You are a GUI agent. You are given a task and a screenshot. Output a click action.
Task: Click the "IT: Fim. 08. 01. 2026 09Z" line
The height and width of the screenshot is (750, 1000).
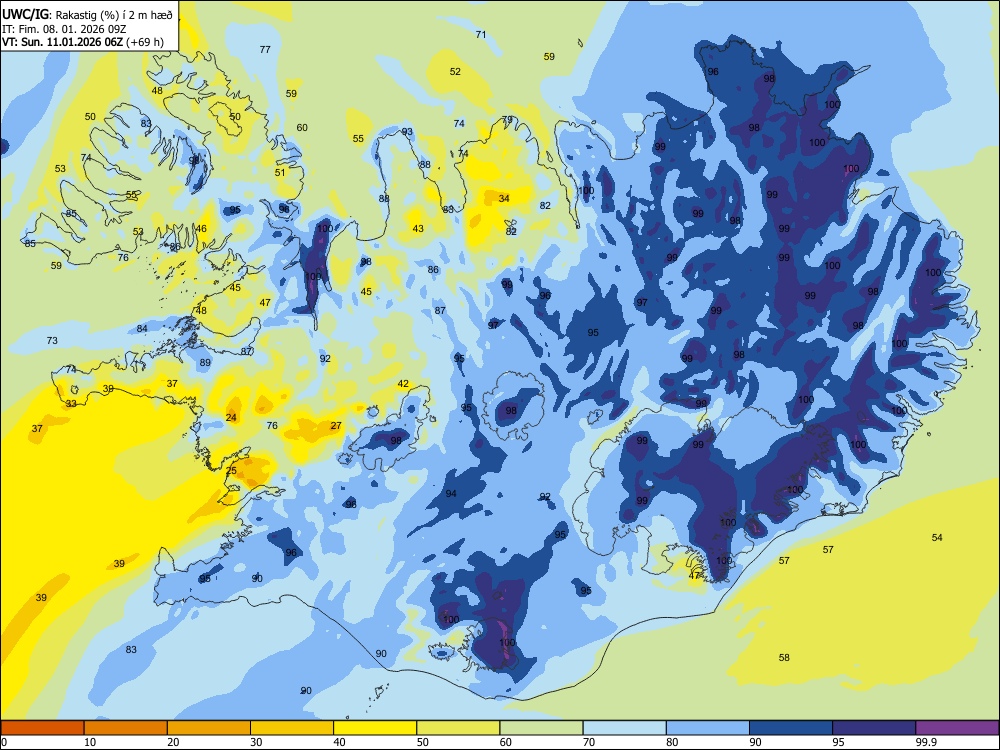click(x=66, y=29)
